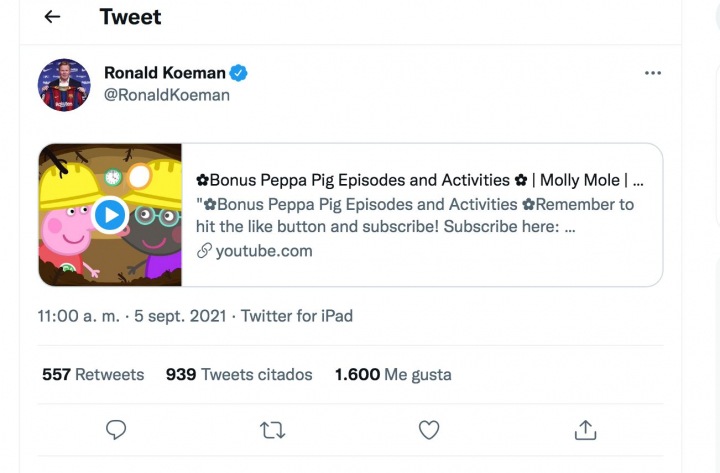Click the Bonus Peppa Pig Episodes card title
720x473 pixels.
coord(420,181)
